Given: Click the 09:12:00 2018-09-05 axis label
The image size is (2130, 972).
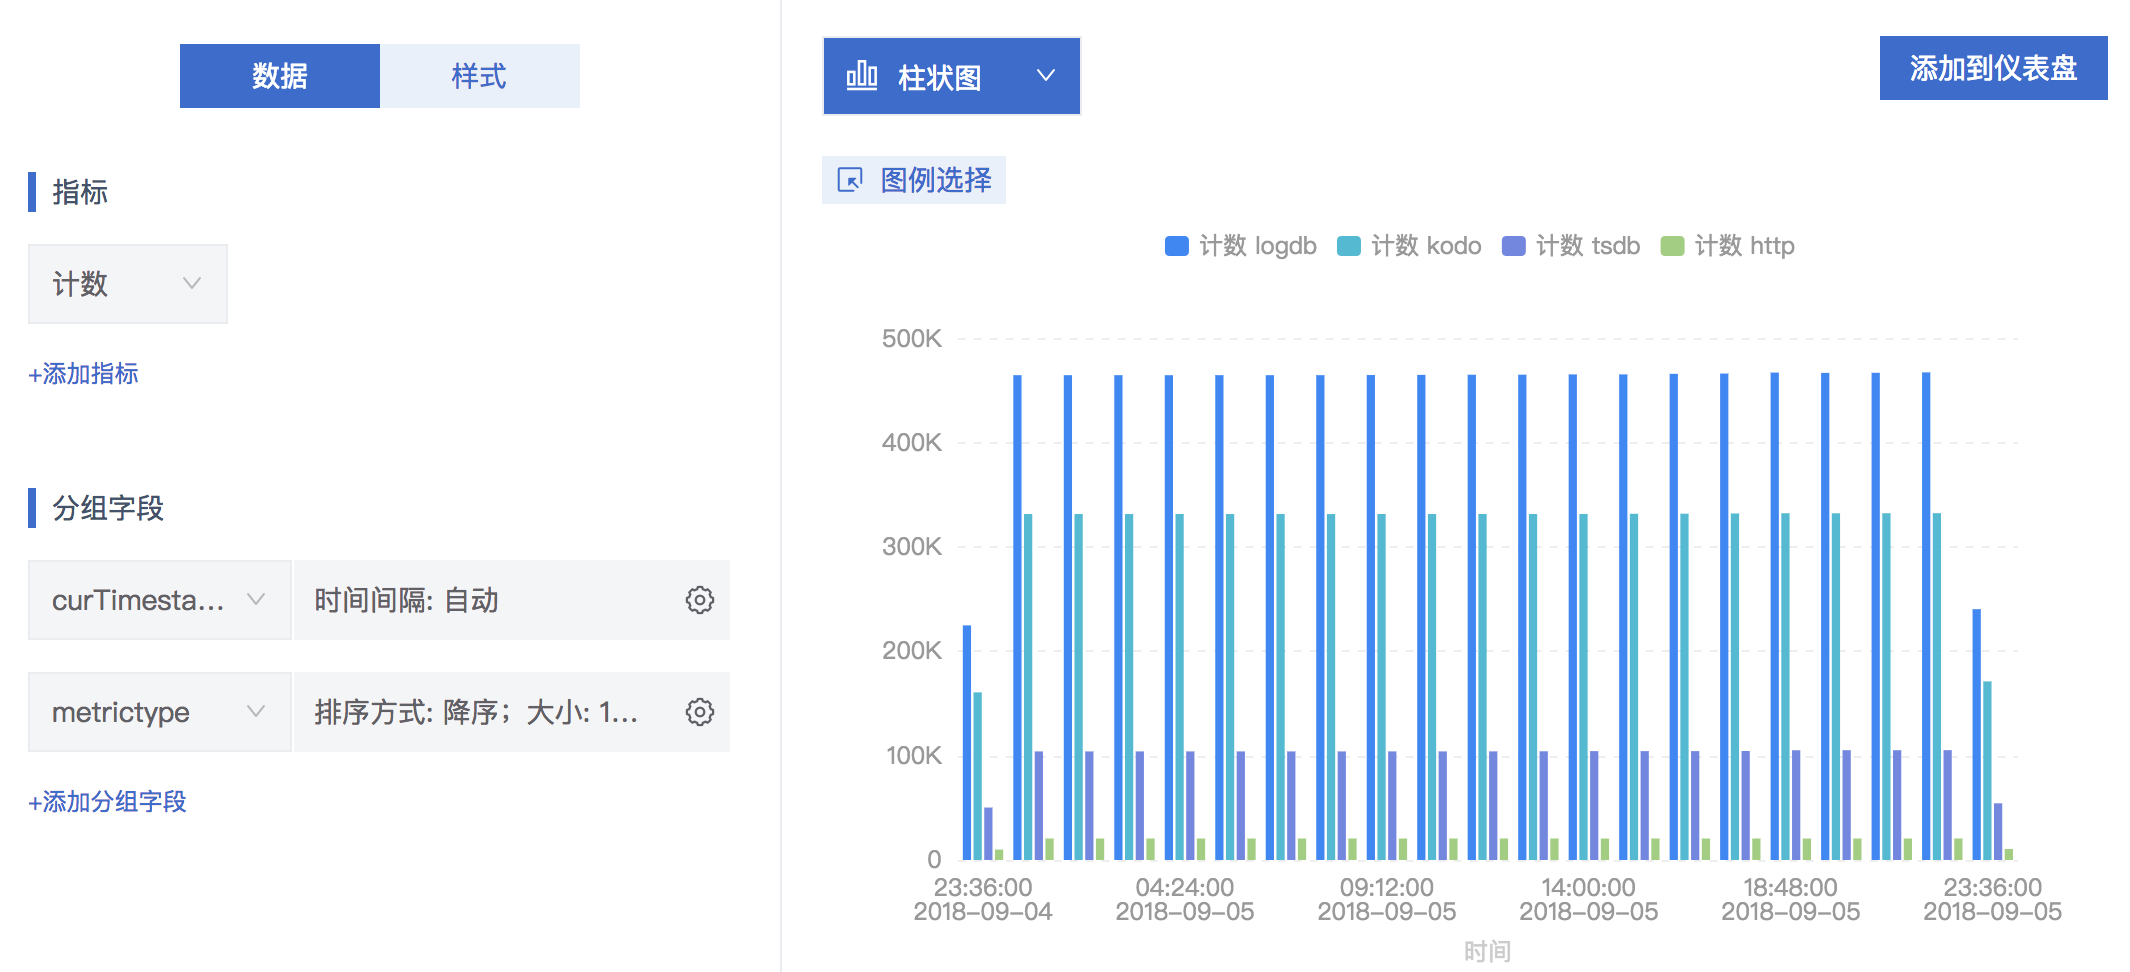Looking at the screenshot, I should click(x=1387, y=899).
